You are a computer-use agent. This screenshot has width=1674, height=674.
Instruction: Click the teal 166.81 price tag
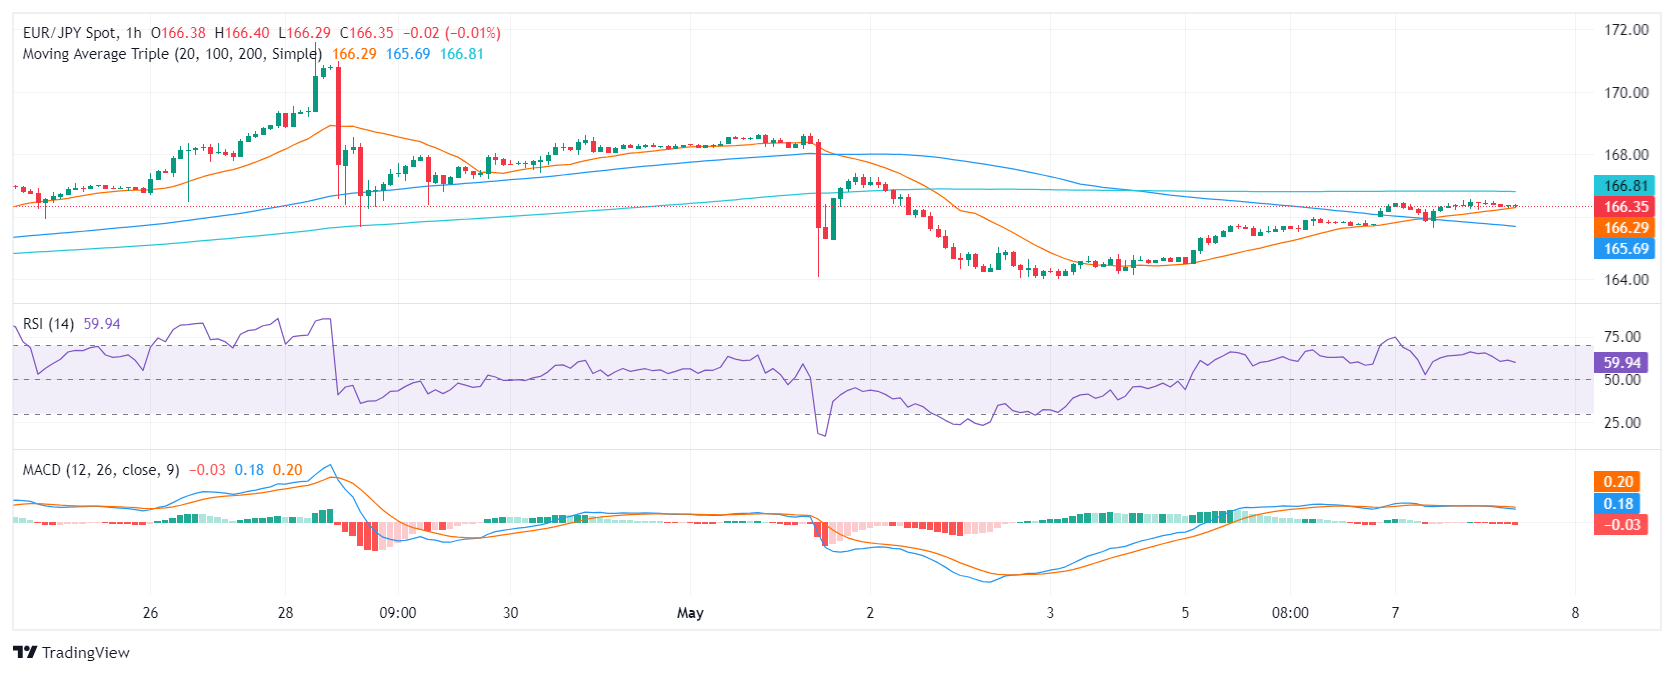(x=1625, y=186)
